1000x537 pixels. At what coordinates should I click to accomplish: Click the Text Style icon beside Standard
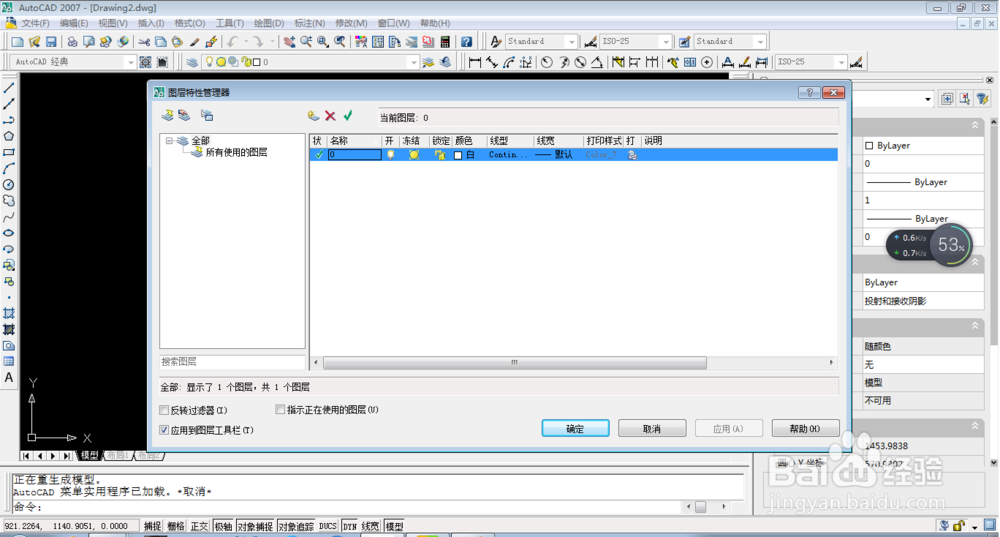[x=496, y=41]
